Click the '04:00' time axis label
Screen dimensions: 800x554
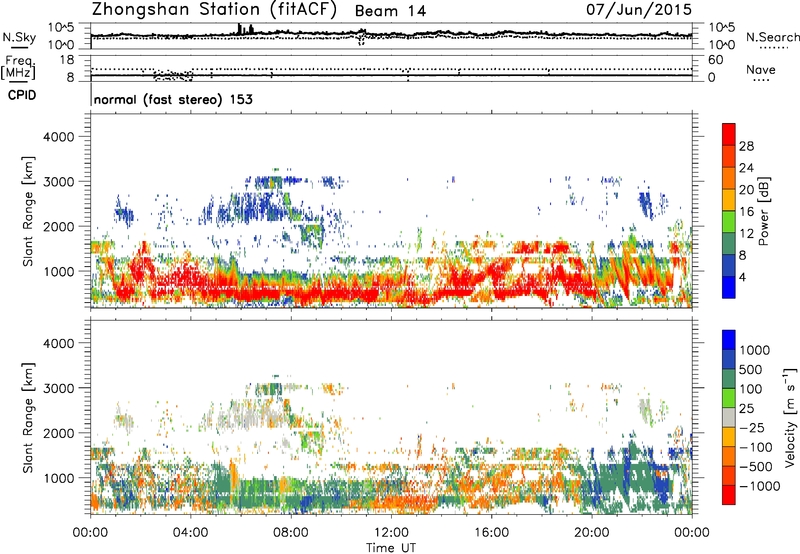[x=190, y=533]
